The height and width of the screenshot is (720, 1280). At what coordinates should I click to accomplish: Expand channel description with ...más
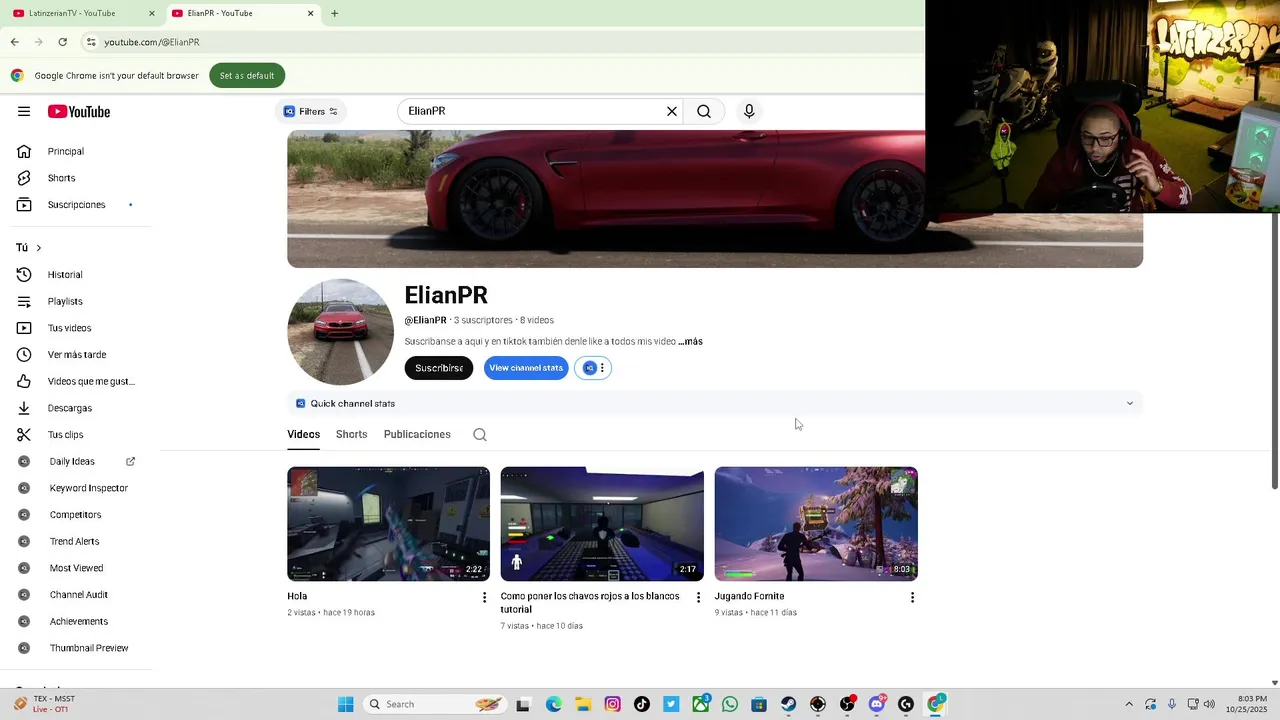coord(690,341)
